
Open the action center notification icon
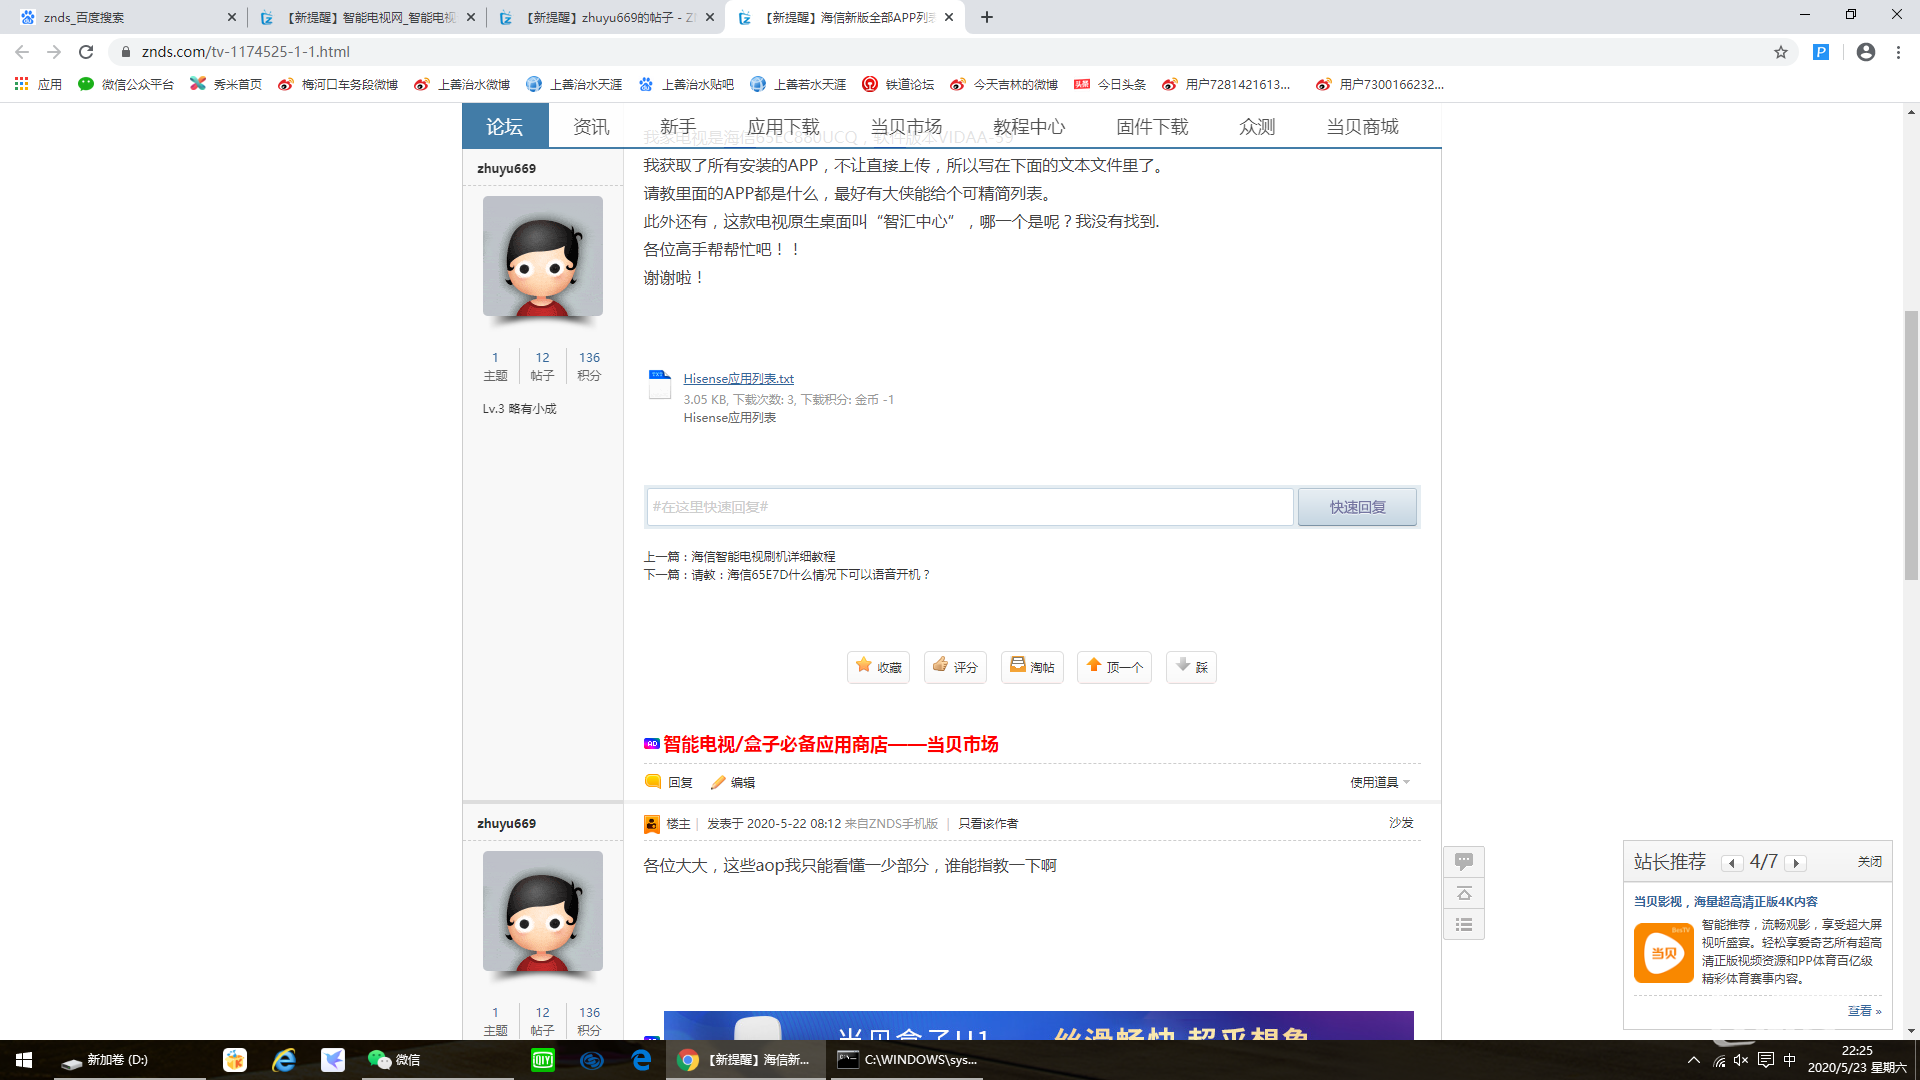pos(1766,1060)
